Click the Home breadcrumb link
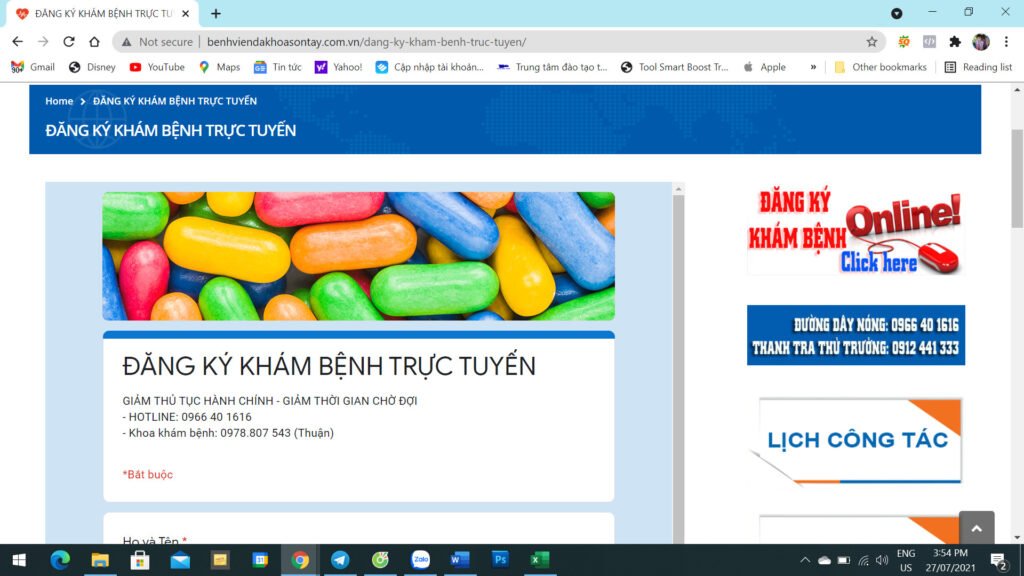The height and width of the screenshot is (576, 1024). pyautogui.click(x=59, y=101)
